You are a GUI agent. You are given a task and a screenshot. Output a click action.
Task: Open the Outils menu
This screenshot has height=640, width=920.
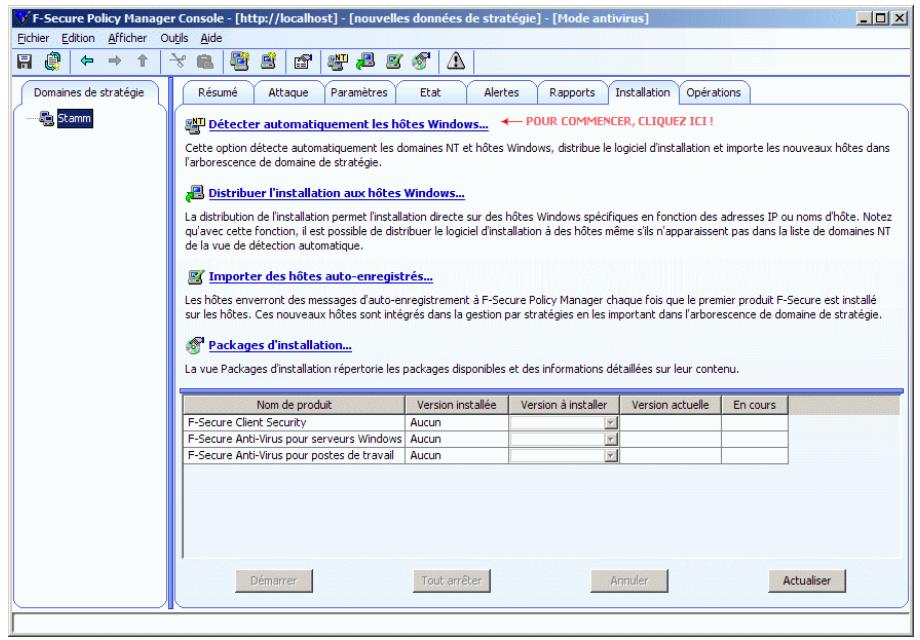pos(174,38)
